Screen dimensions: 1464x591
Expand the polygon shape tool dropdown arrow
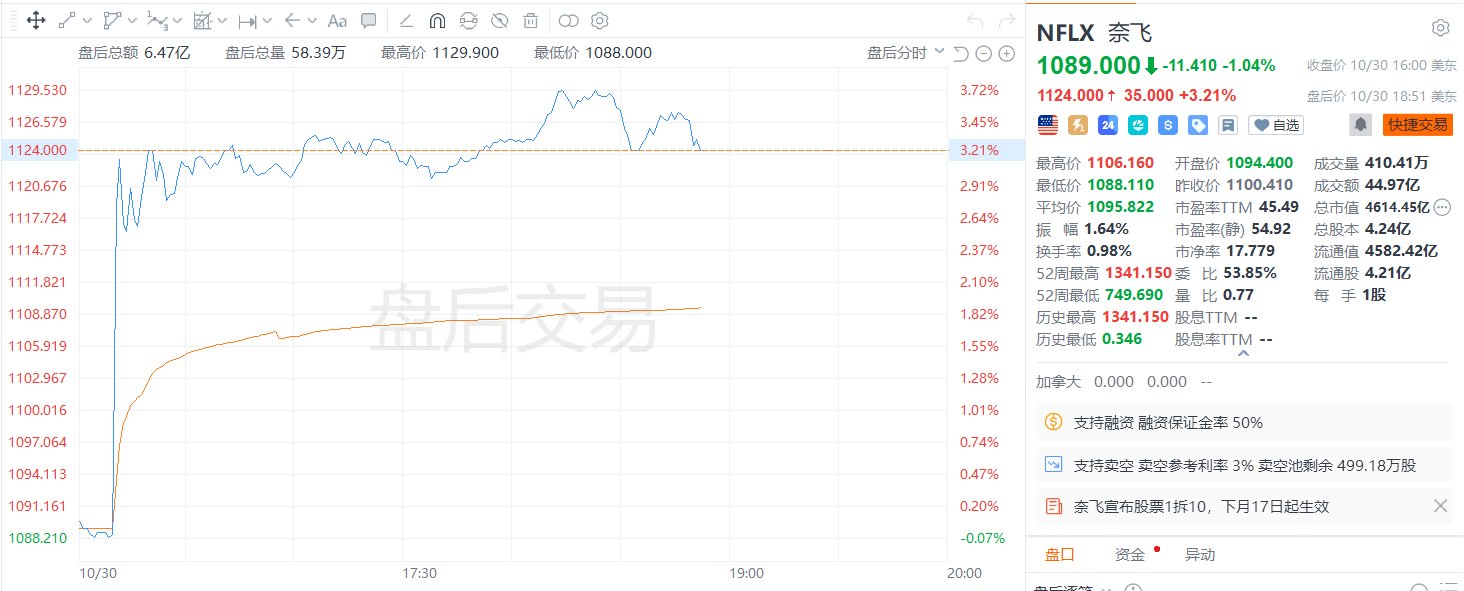pos(134,20)
